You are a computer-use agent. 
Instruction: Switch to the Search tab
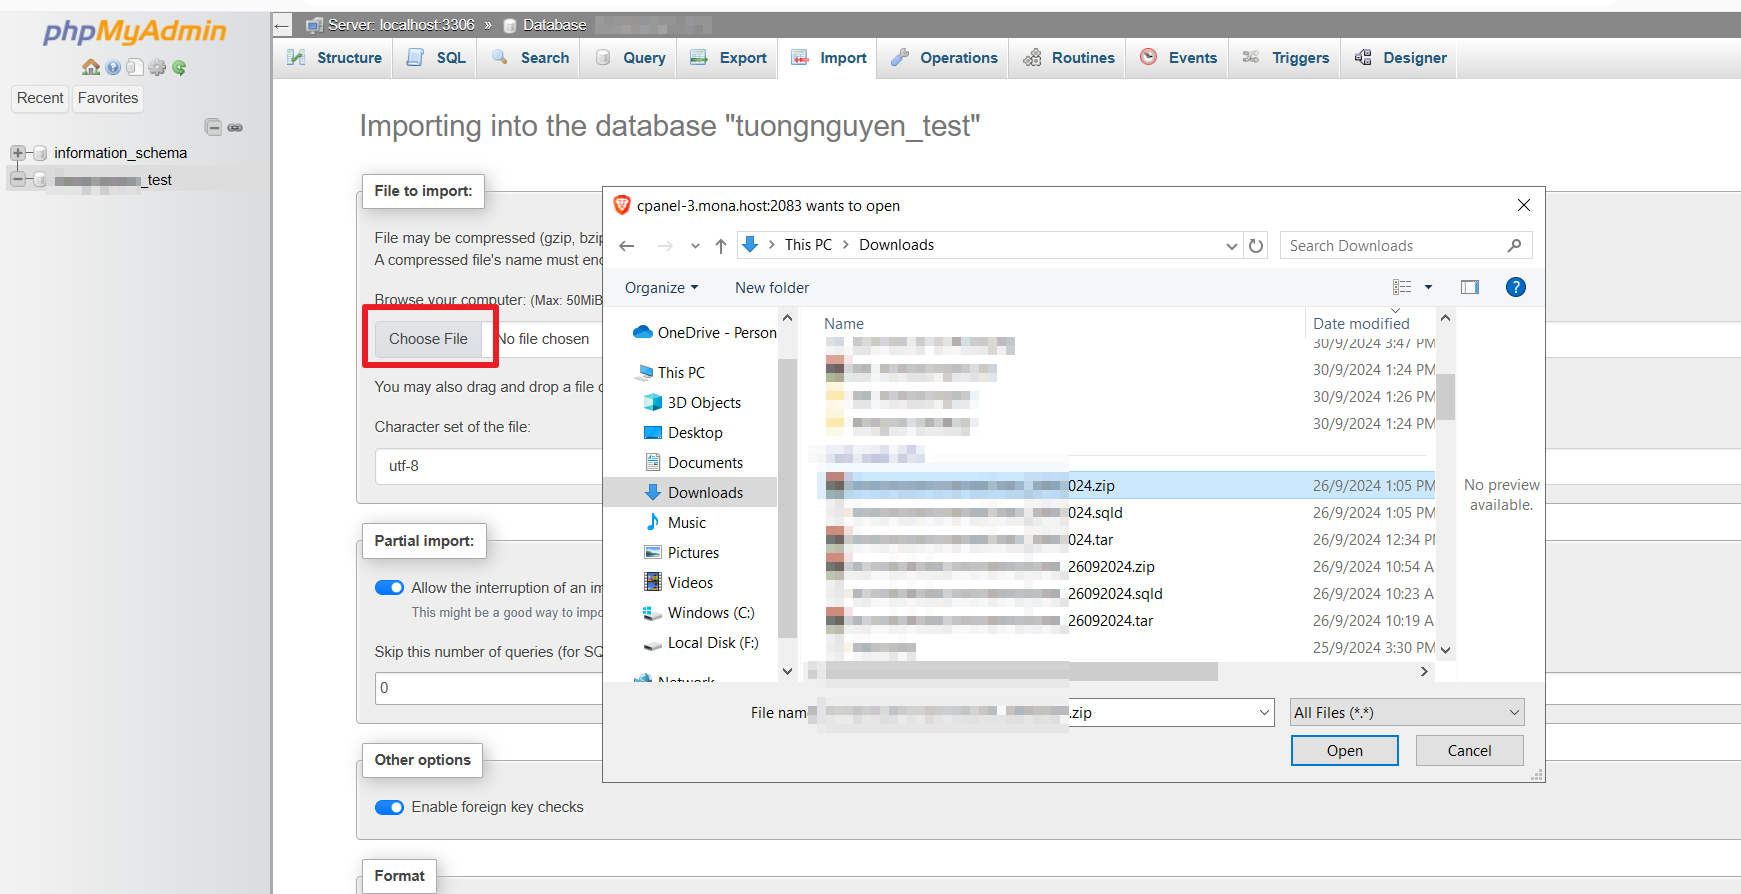(530, 58)
